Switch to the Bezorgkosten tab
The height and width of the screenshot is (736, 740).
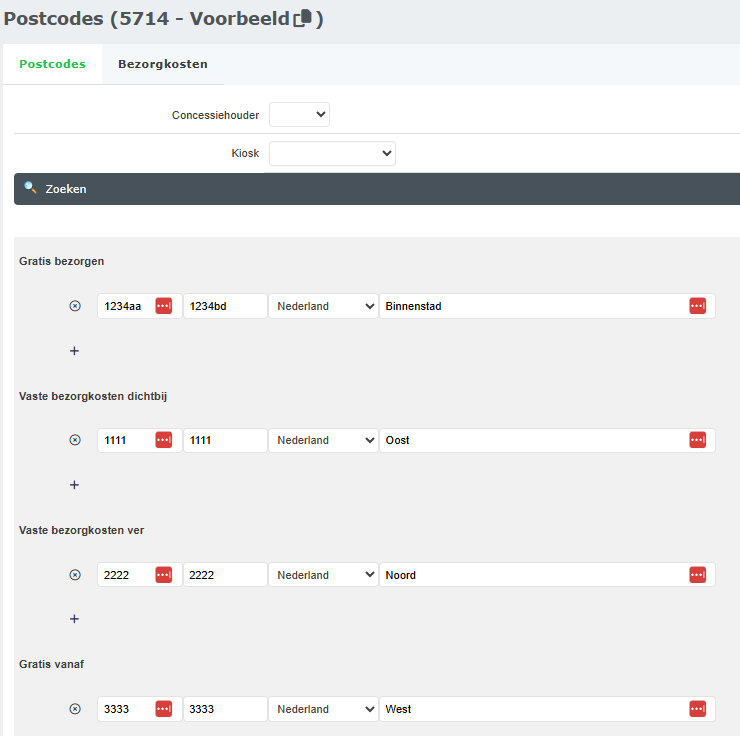163,64
